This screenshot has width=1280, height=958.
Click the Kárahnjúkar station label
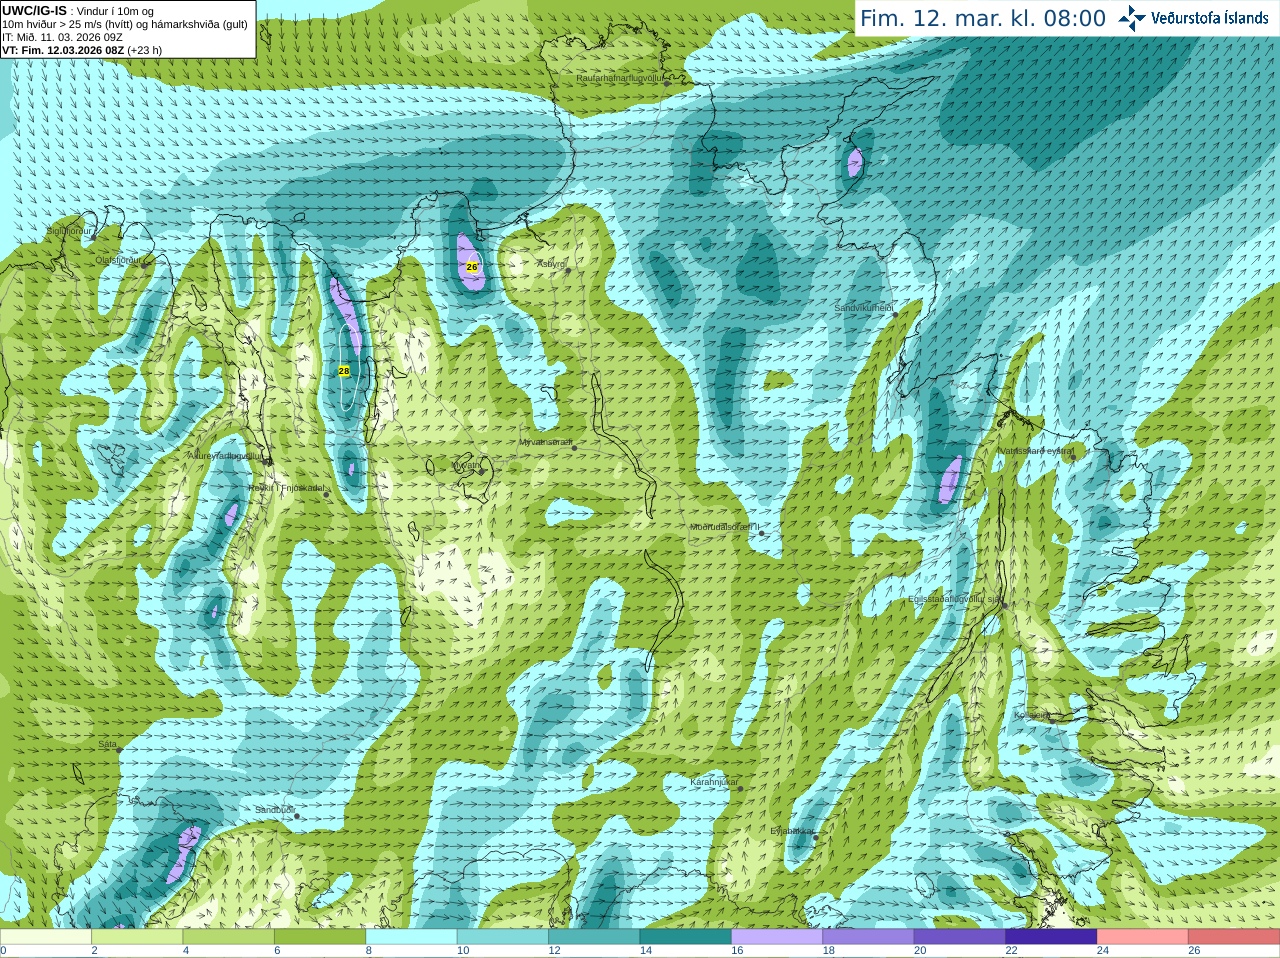pos(714,782)
